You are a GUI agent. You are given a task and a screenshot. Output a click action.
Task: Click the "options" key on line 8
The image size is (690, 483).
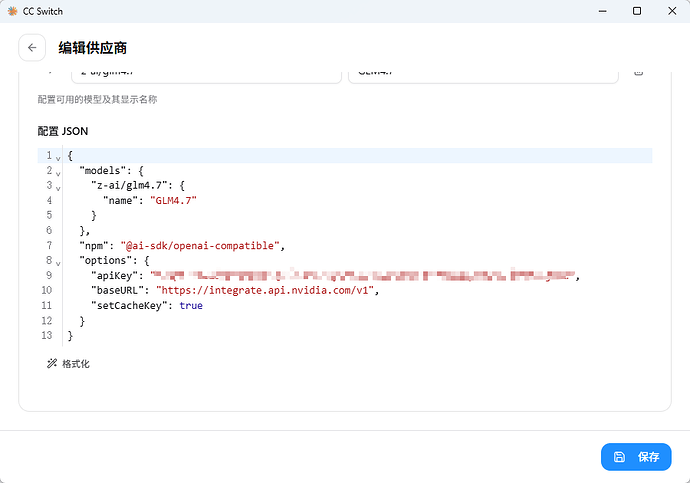tap(108, 260)
